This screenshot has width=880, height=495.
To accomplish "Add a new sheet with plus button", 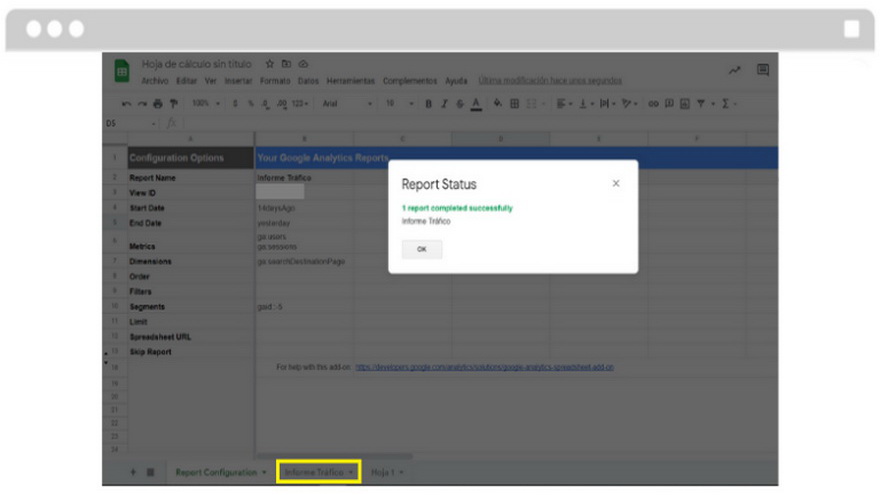I will 133,473.
